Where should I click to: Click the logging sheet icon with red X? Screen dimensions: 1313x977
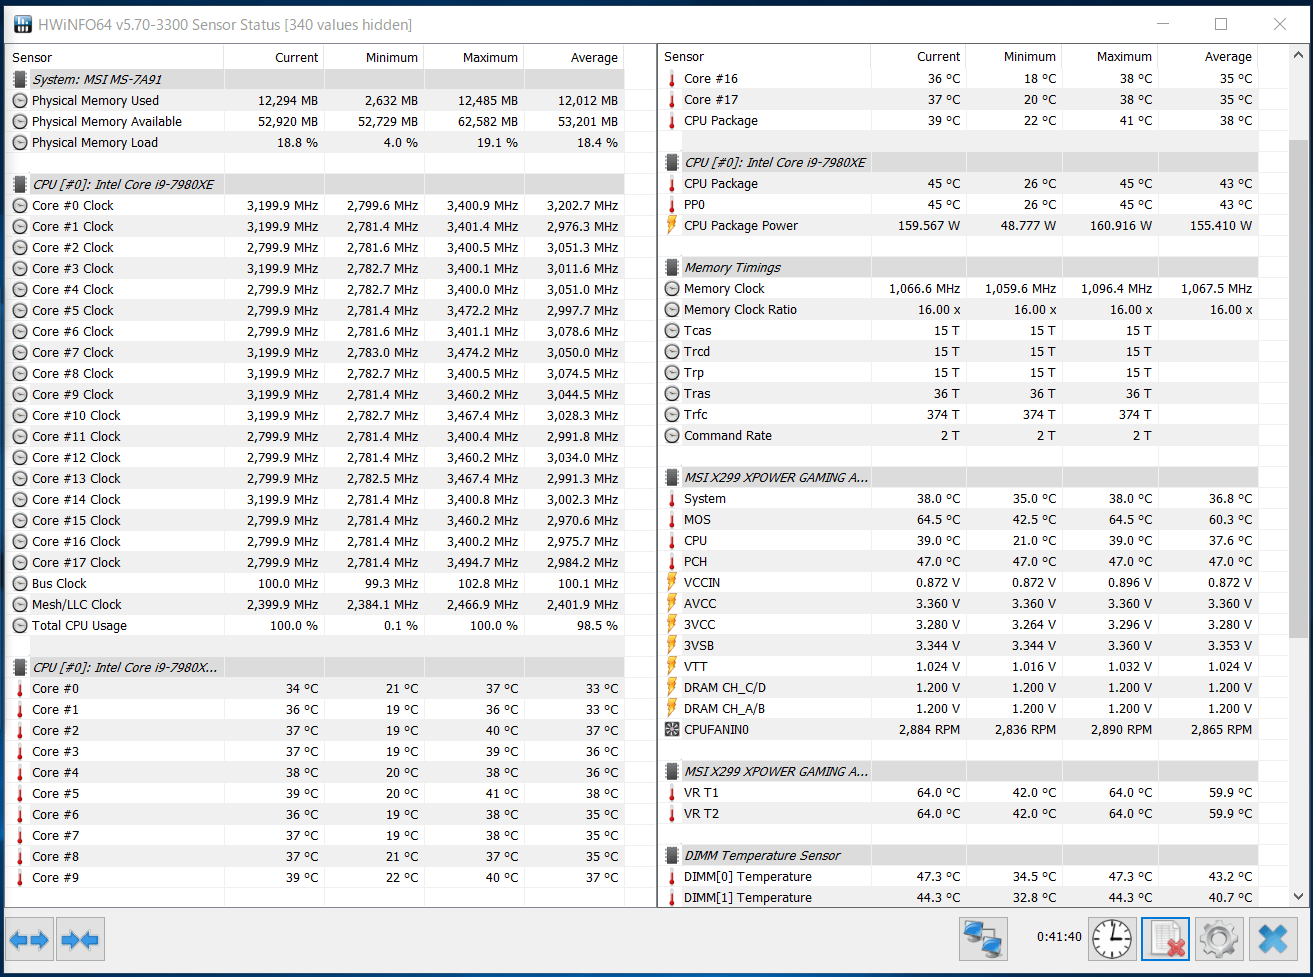tap(1165, 939)
